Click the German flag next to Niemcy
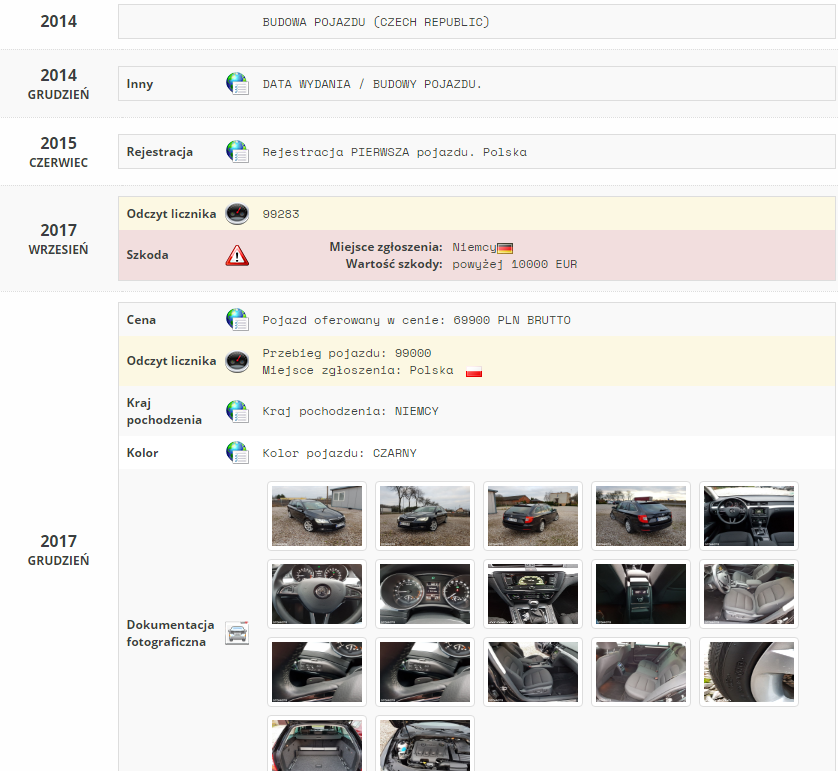The width and height of the screenshot is (838, 771). point(505,247)
